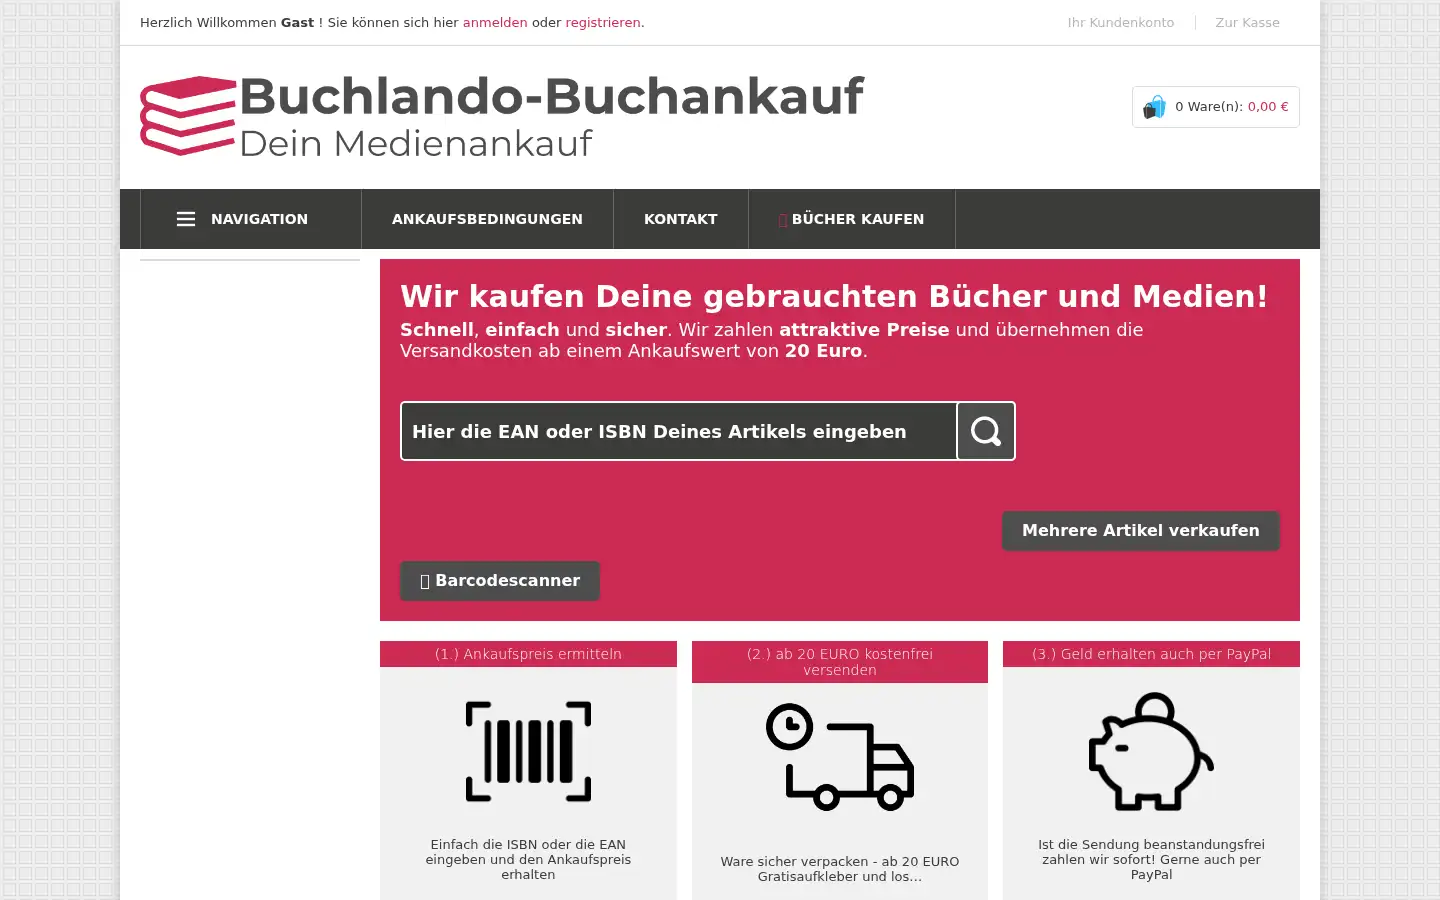Click the delivery truck illustration

click(840, 757)
